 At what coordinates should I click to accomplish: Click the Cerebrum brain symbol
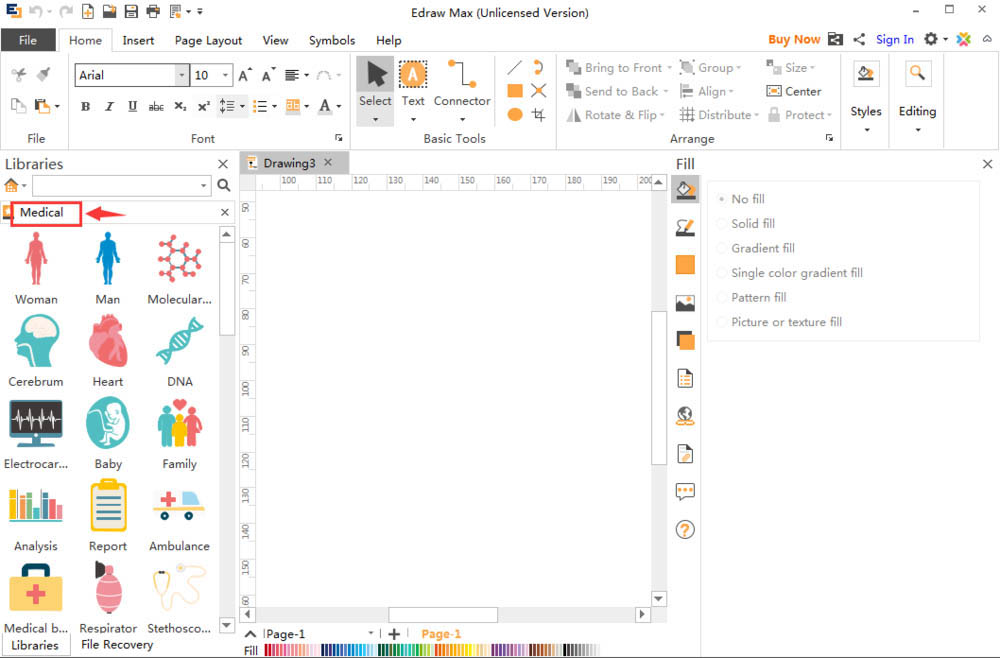click(36, 343)
